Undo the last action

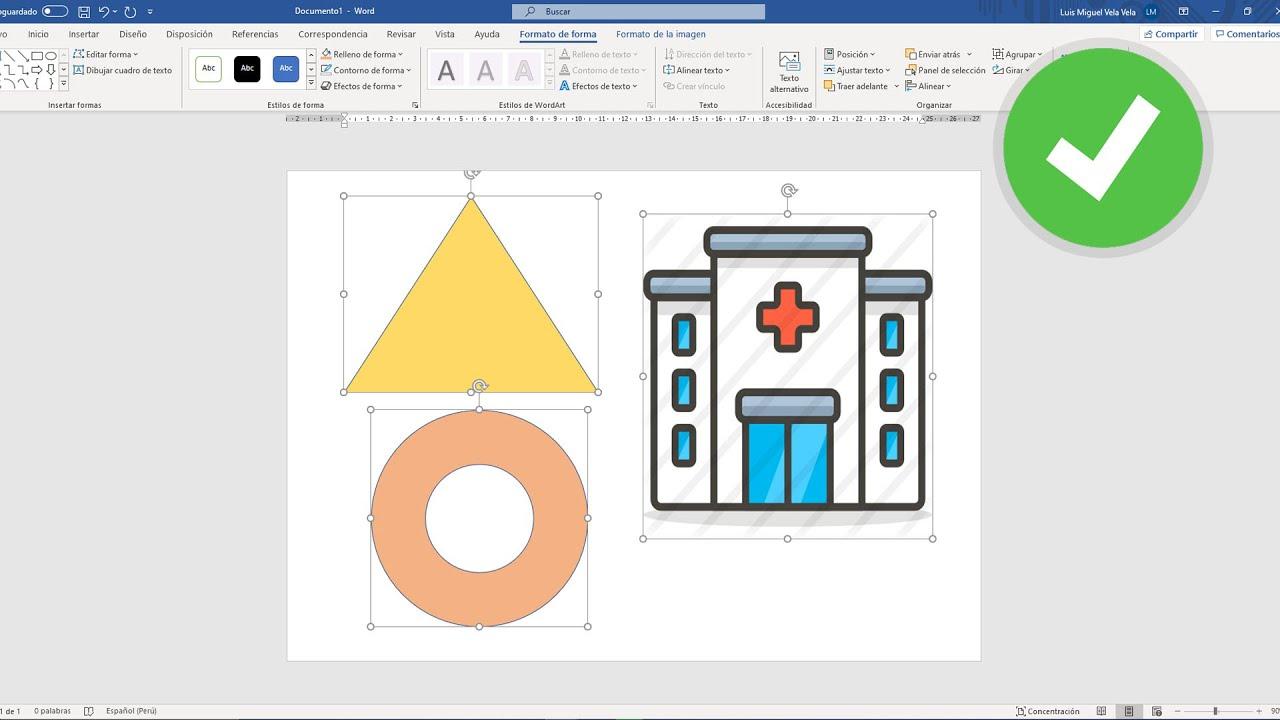(x=104, y=12)
